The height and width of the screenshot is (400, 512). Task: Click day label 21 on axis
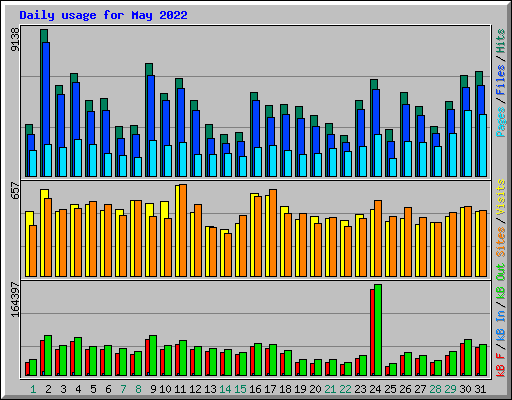[330, 389]
